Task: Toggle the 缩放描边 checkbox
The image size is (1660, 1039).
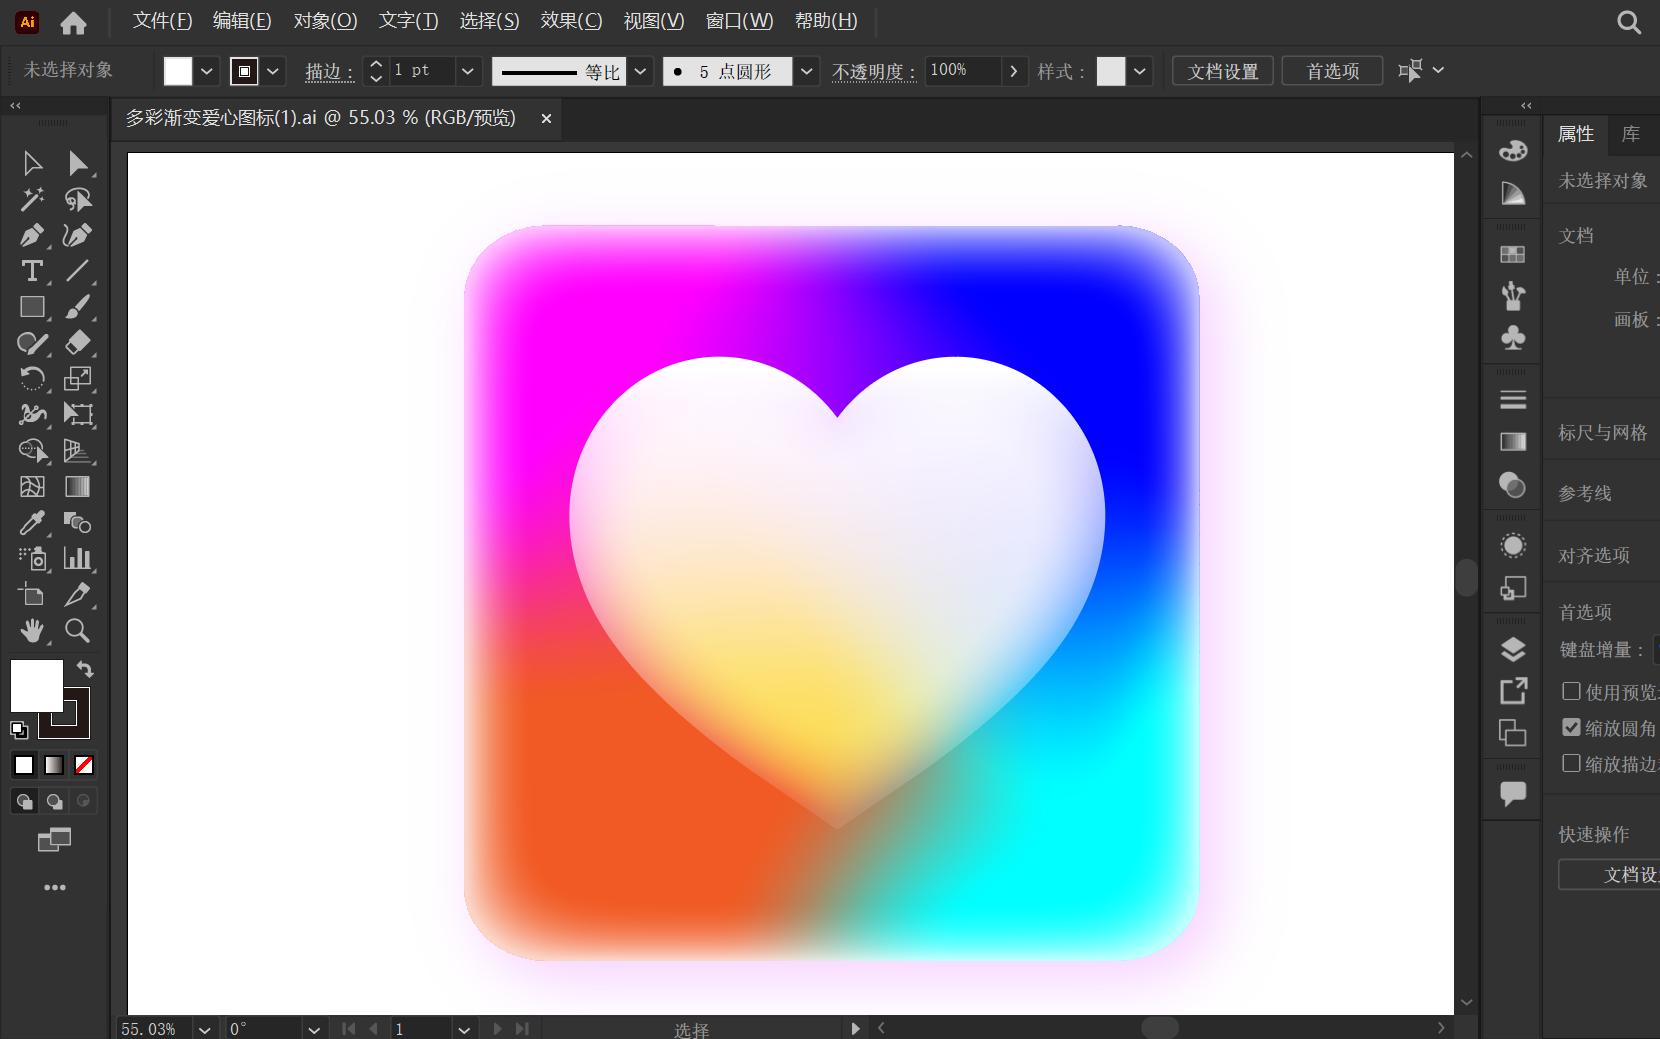Action: [1571, 763]
